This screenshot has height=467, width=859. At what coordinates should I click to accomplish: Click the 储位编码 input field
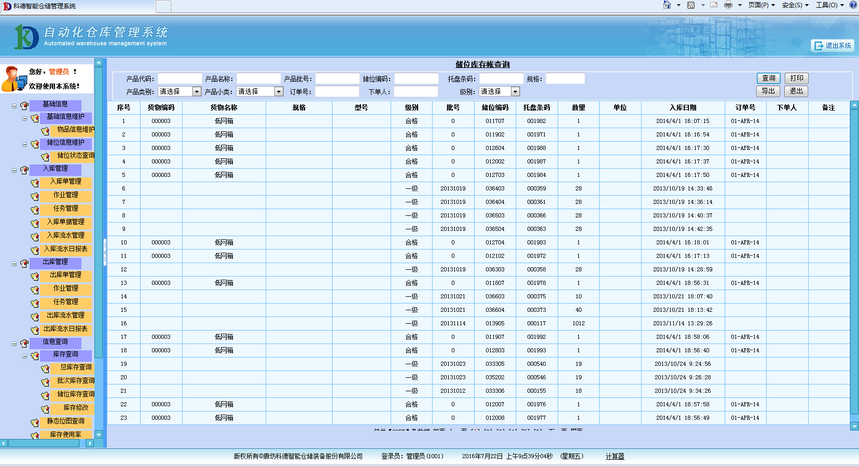tap(416, 79)
